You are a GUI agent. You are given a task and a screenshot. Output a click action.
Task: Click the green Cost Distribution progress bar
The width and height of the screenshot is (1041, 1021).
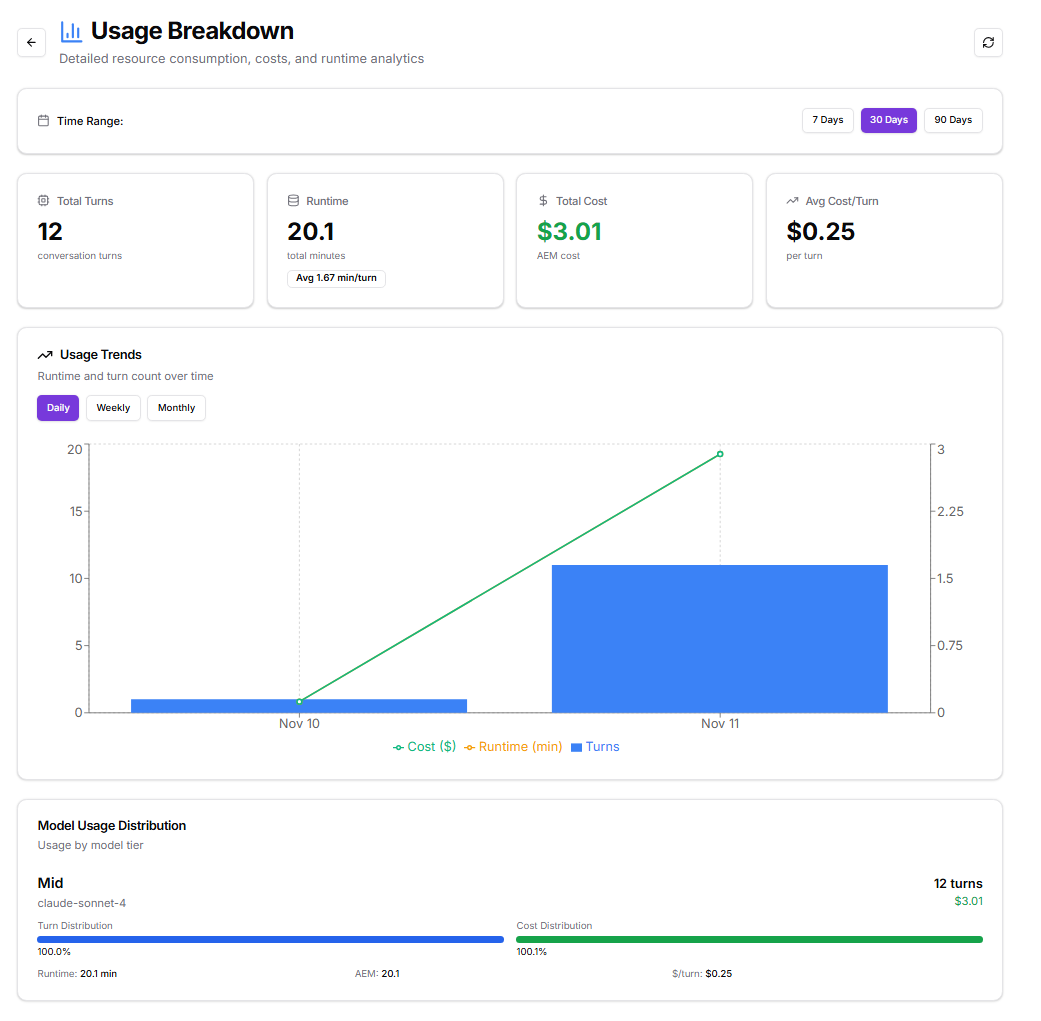pyautogui.click(x=749, y=939)
